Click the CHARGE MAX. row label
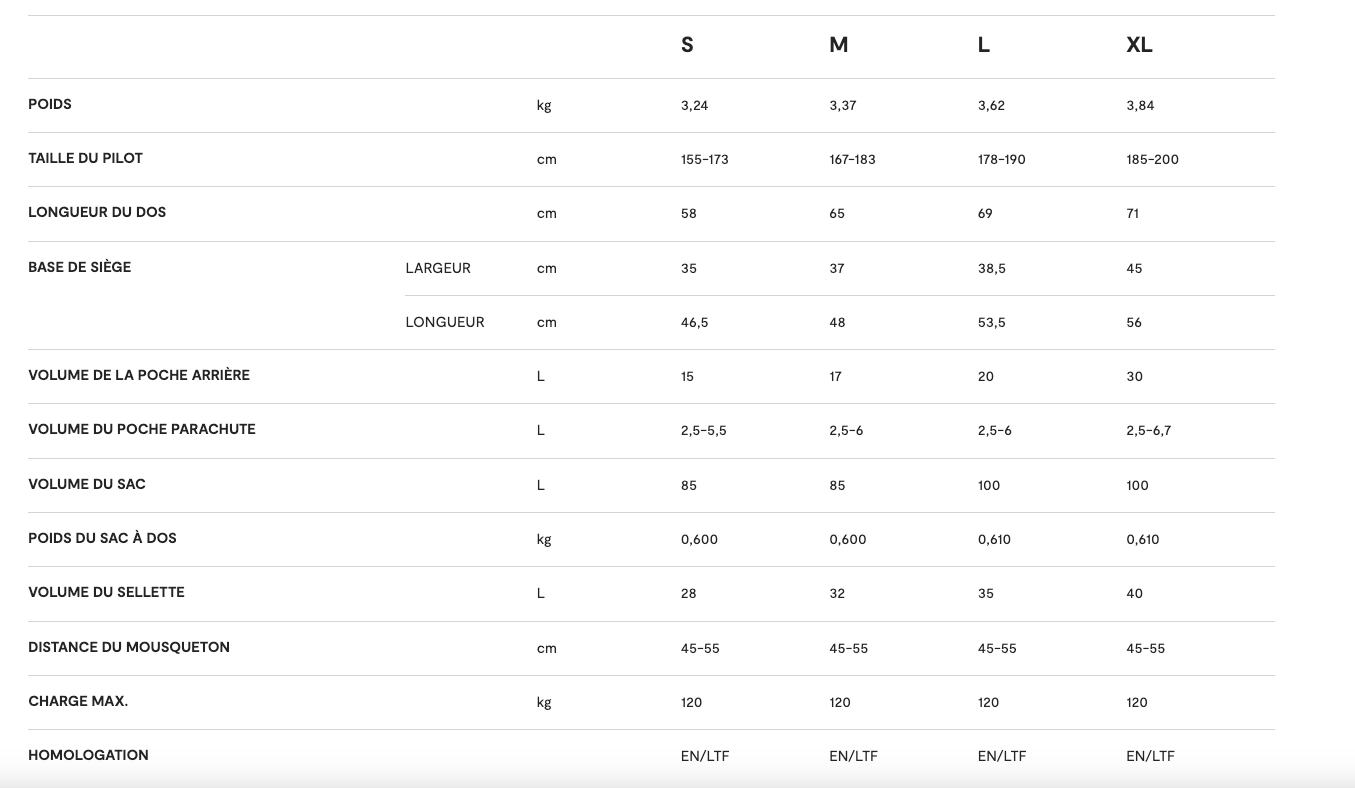The height and width of the screenshot is (788, 1355). click(x=78, y=701)
